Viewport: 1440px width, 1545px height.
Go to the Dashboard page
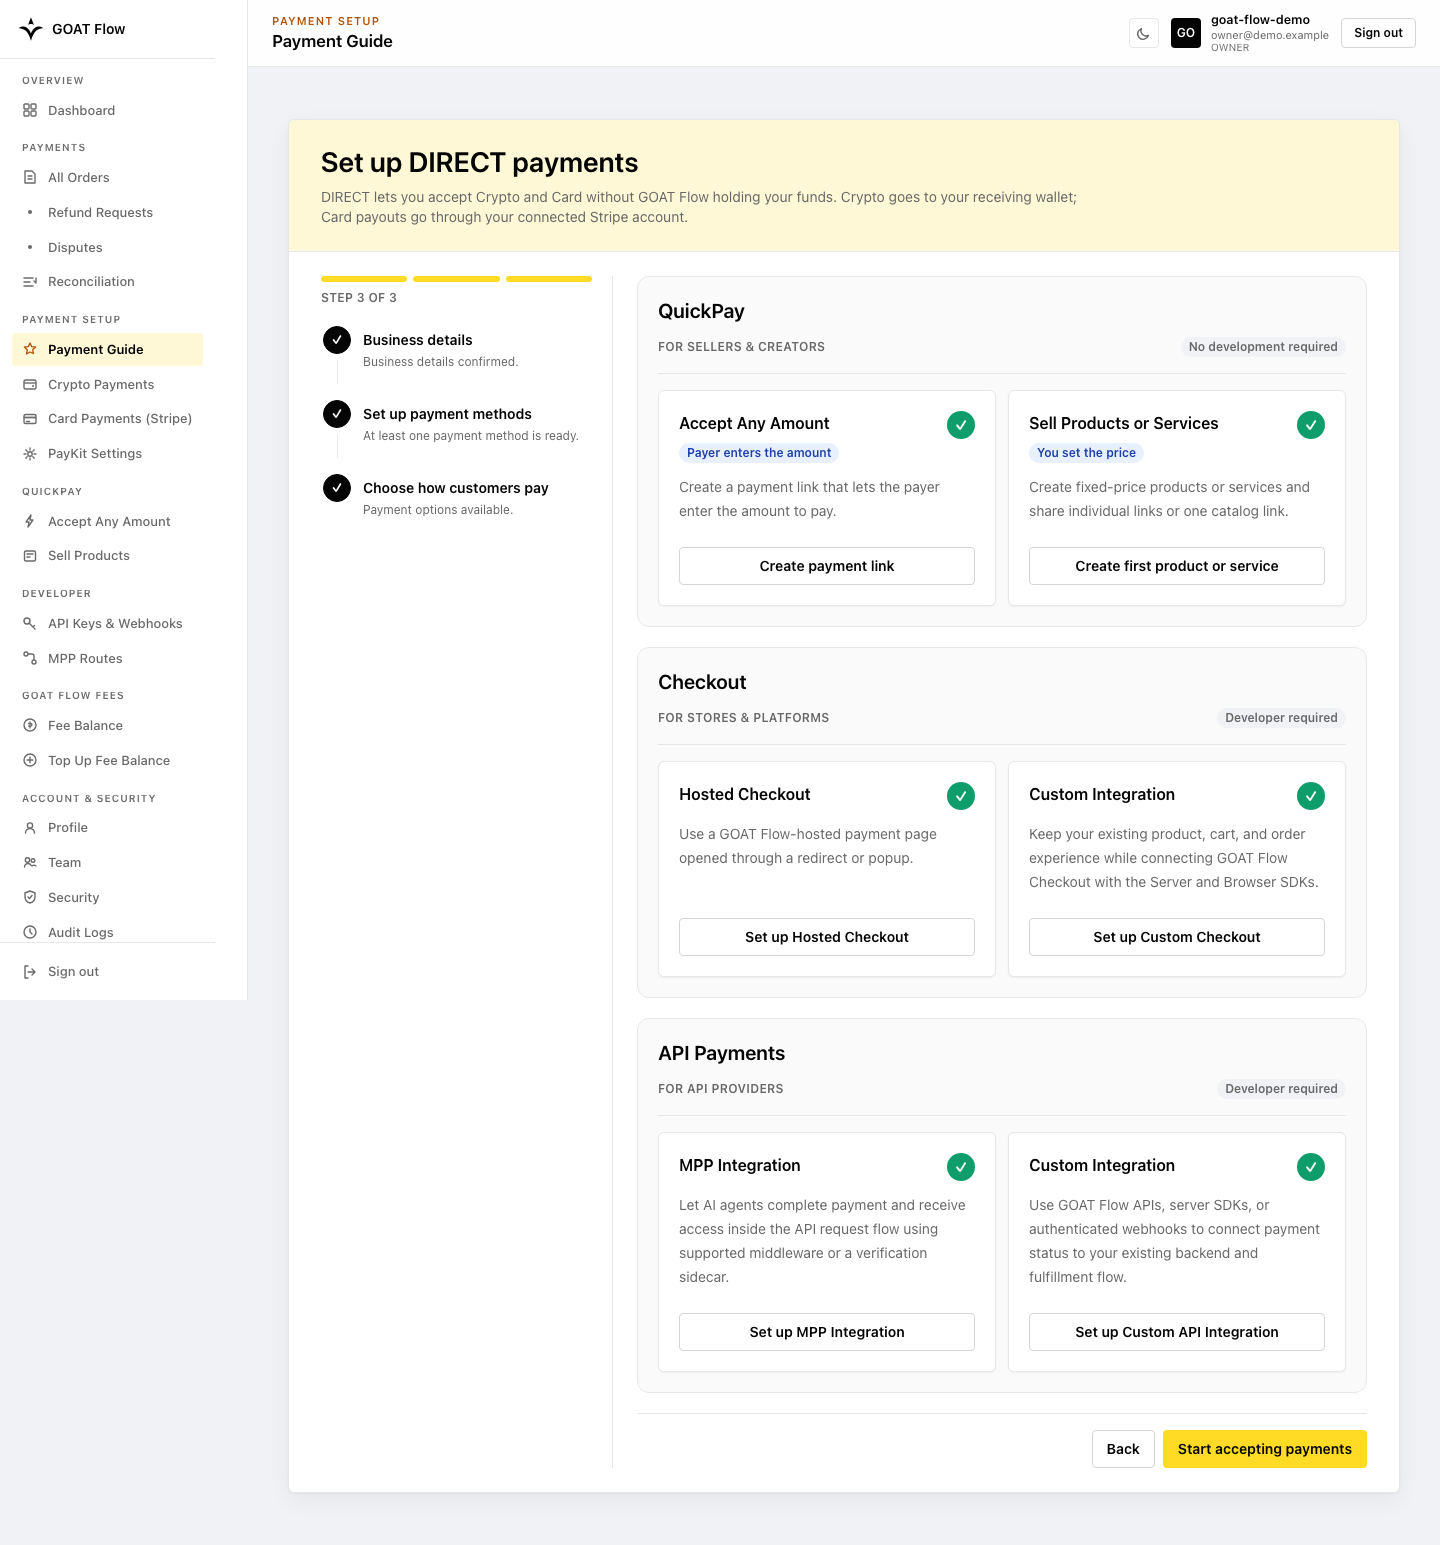(107, 111)
